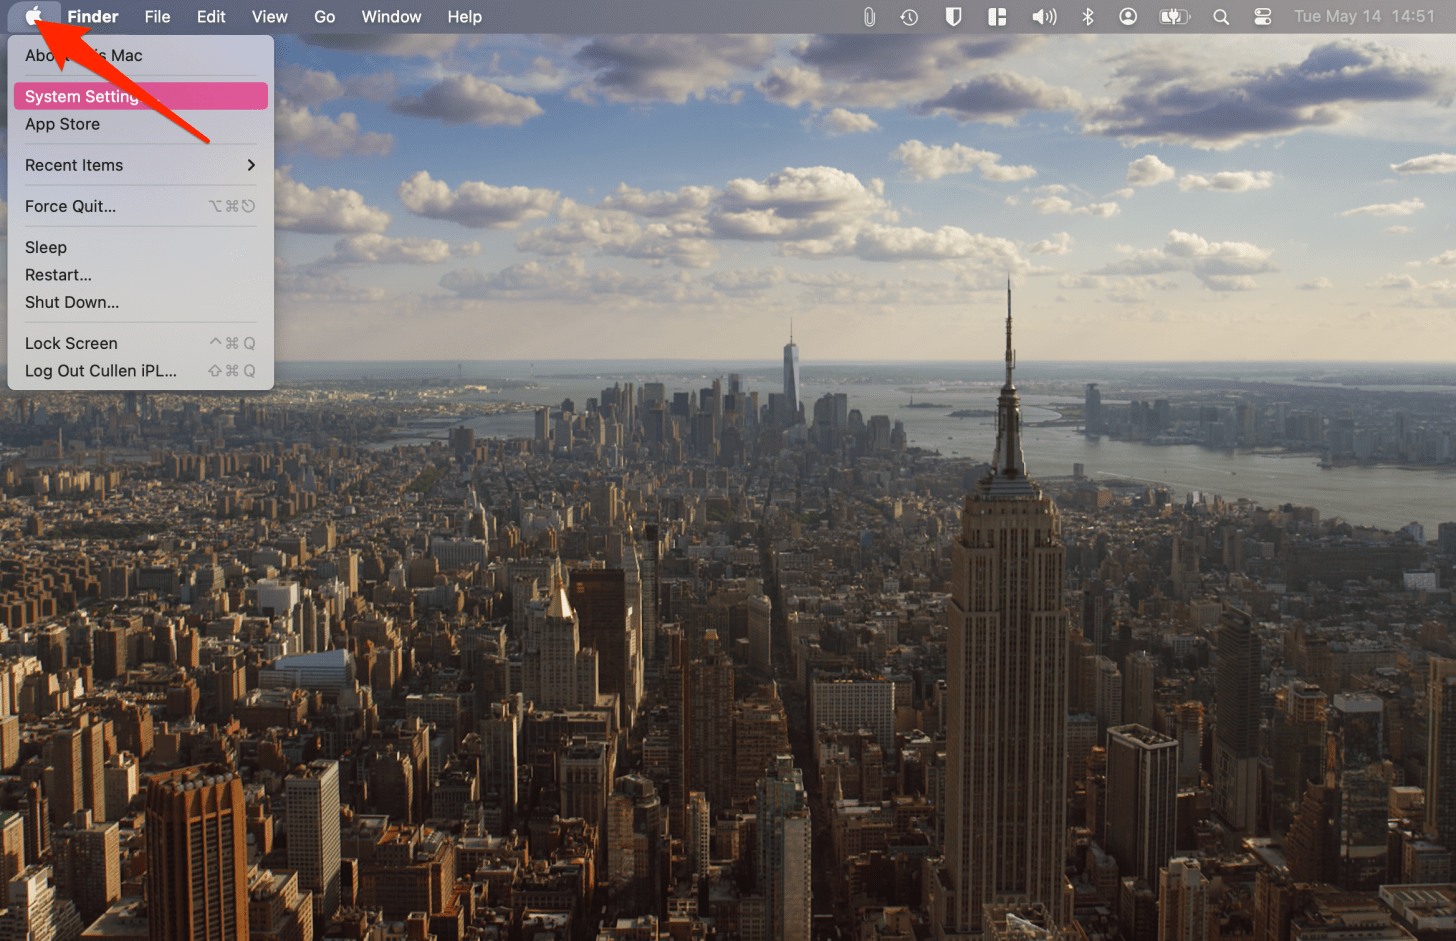The height and width of the screenshot is (941, 1456).
Task: Check the battery charging icon
Action: [x=1174, y=17]
